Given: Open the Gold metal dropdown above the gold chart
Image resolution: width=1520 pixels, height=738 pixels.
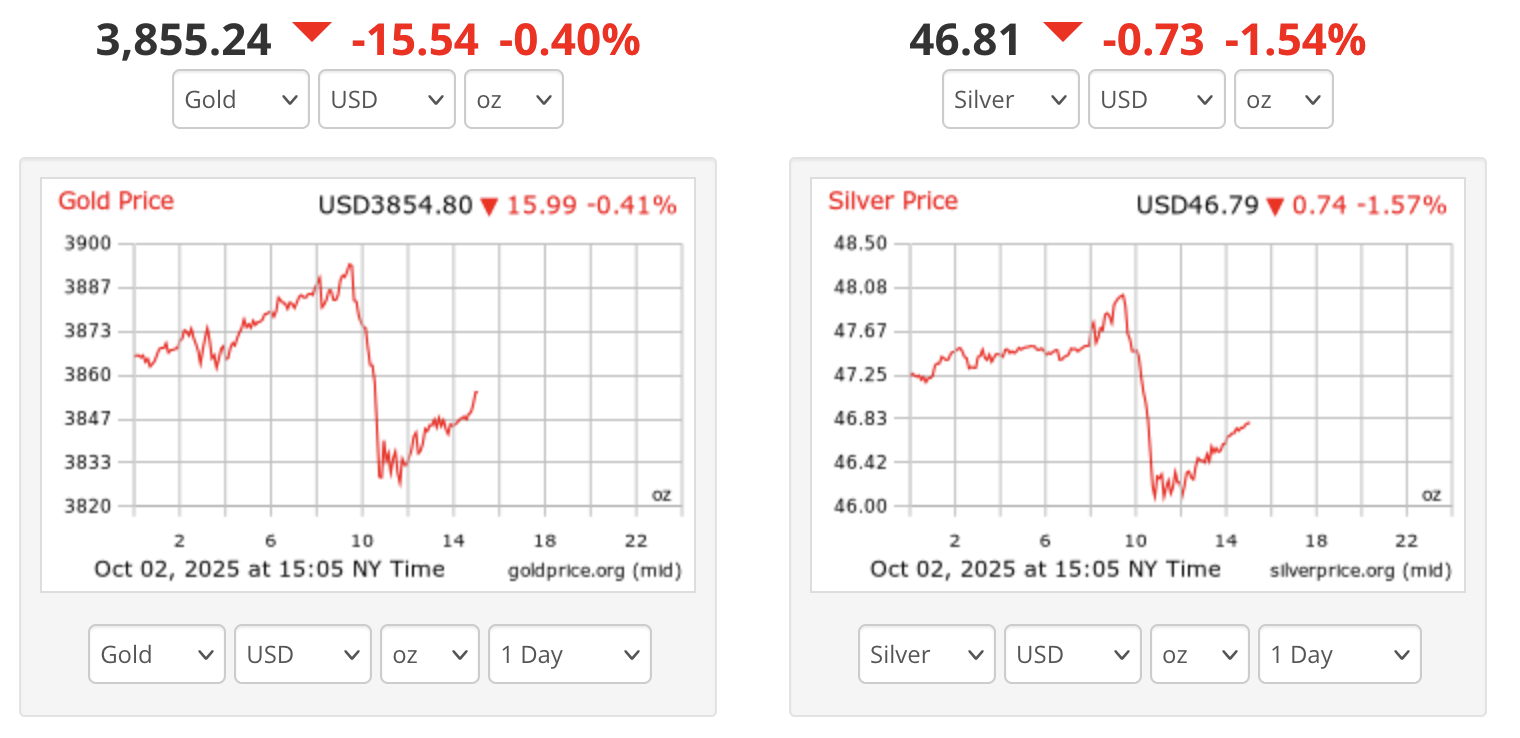Looking at the screenshot, I should tap(240, 99).
